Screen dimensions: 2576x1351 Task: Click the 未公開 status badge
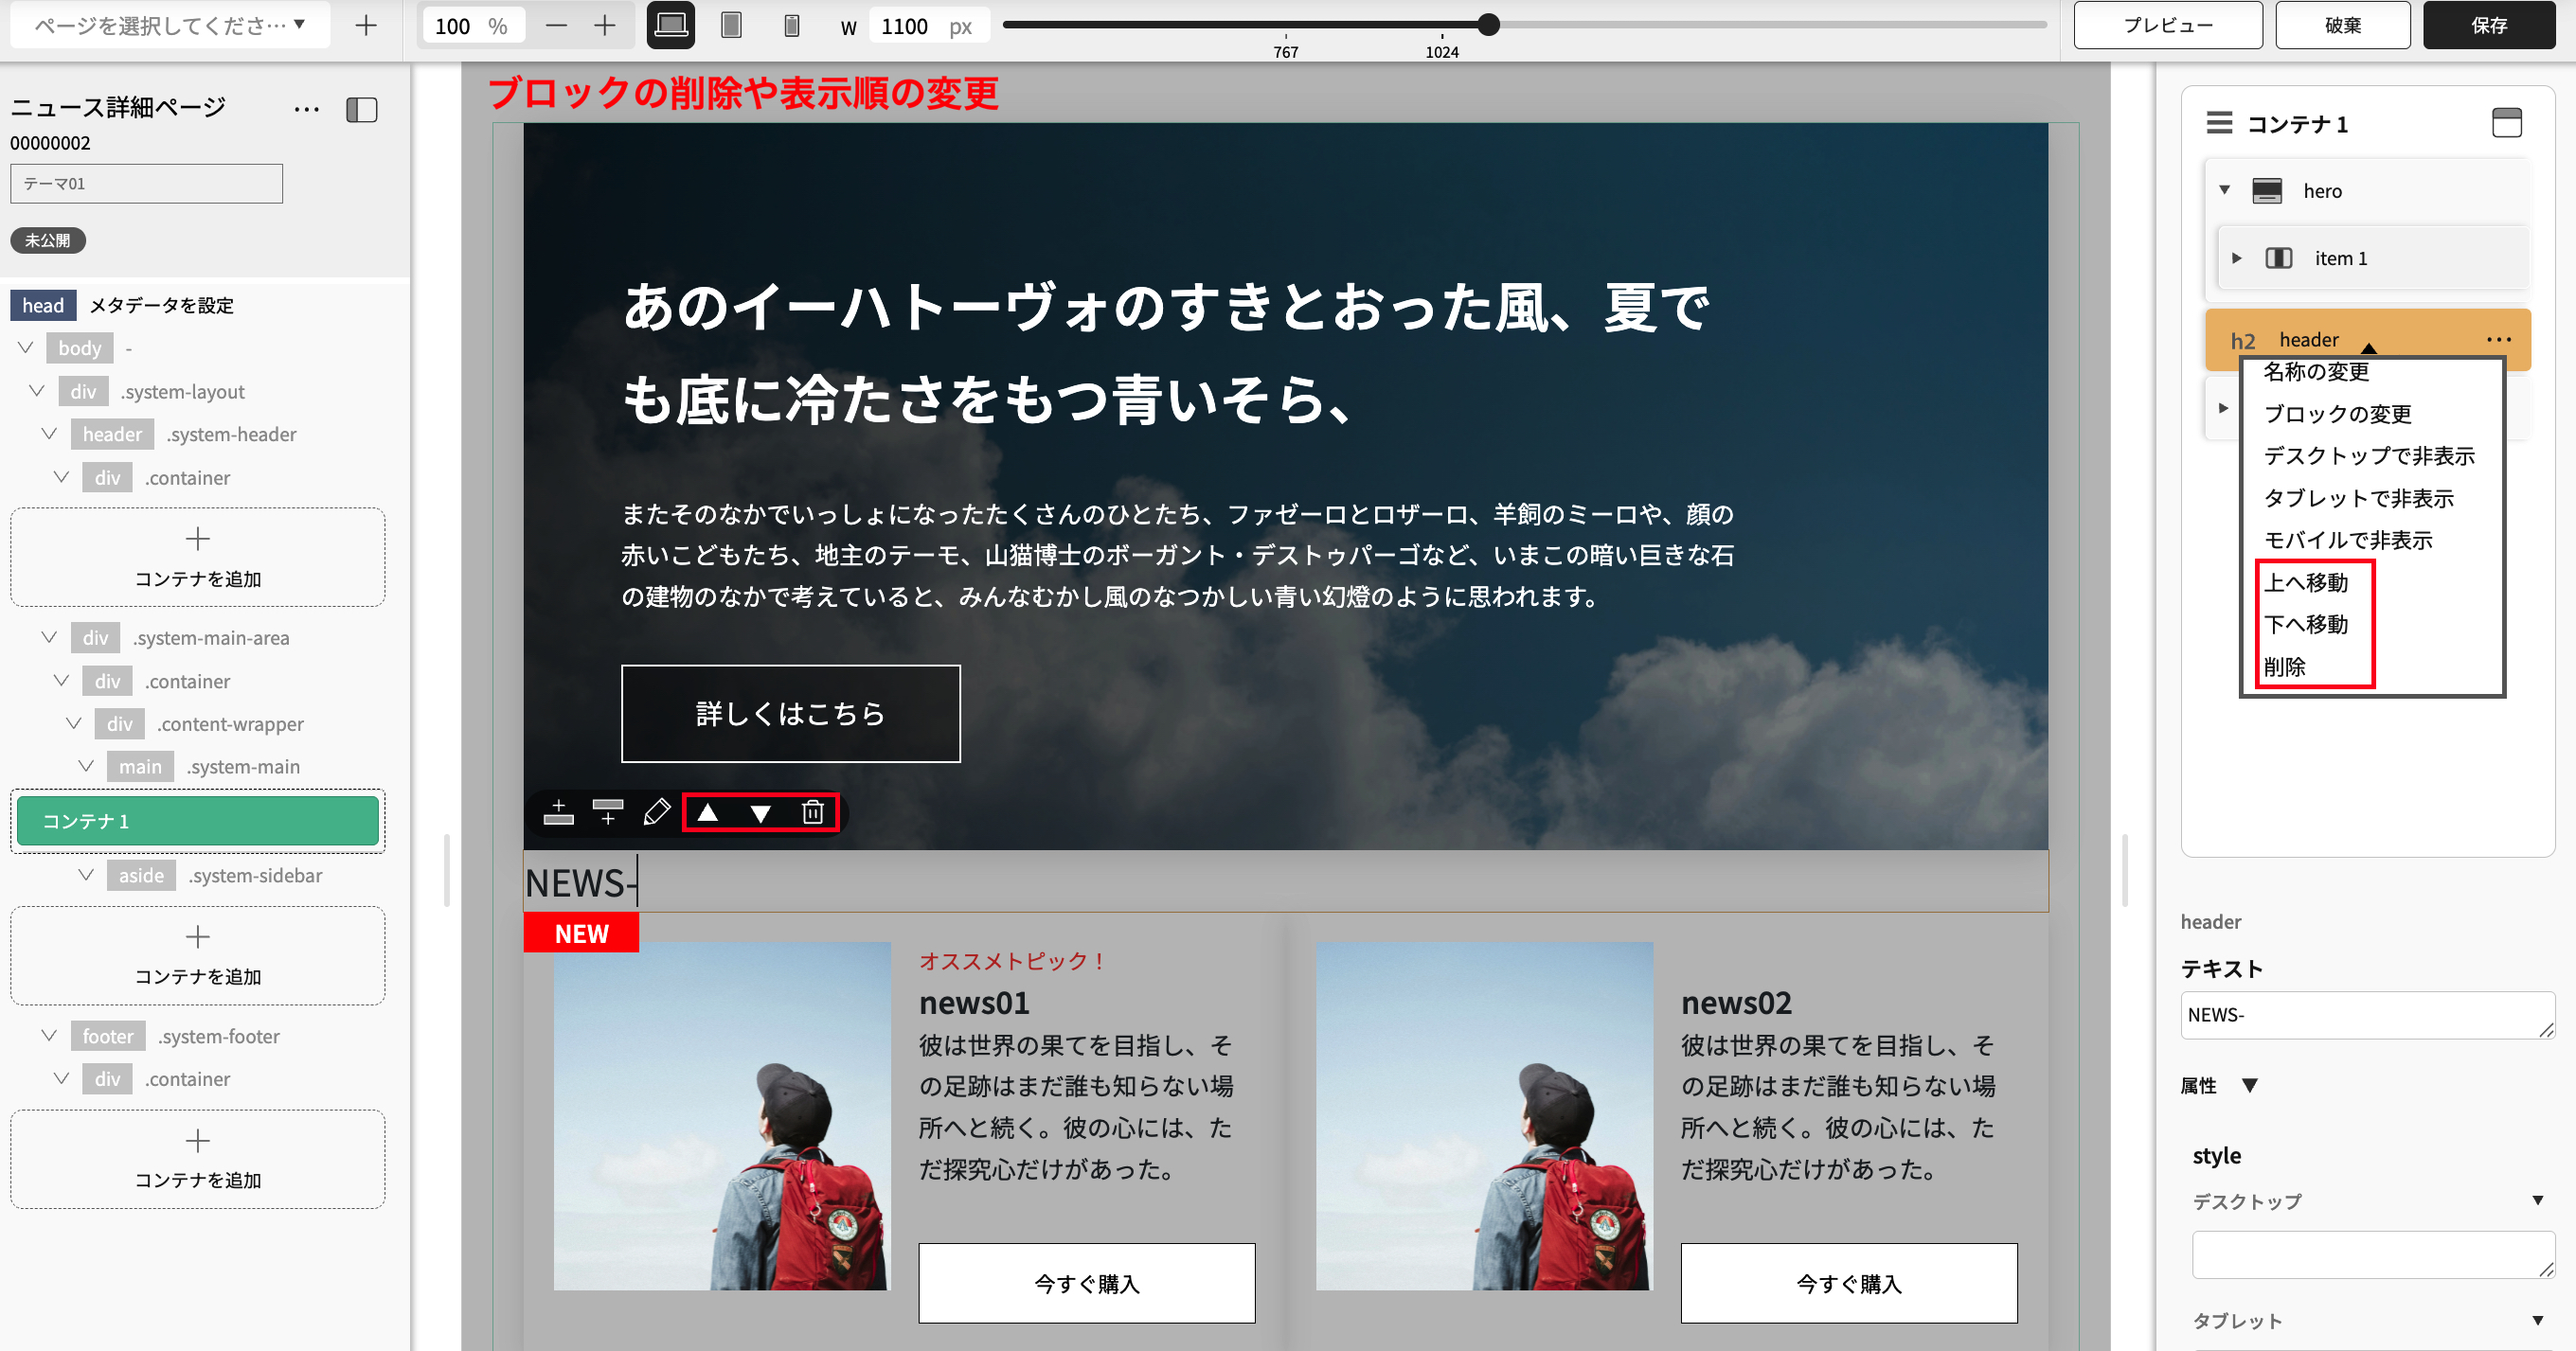[x=48, y=240]
